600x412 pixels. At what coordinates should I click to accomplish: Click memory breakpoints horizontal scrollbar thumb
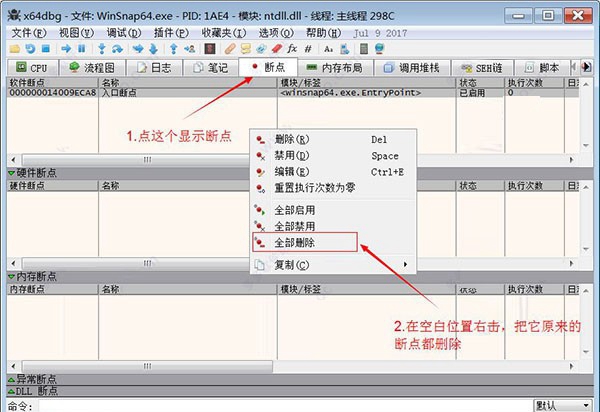[147, 366]
